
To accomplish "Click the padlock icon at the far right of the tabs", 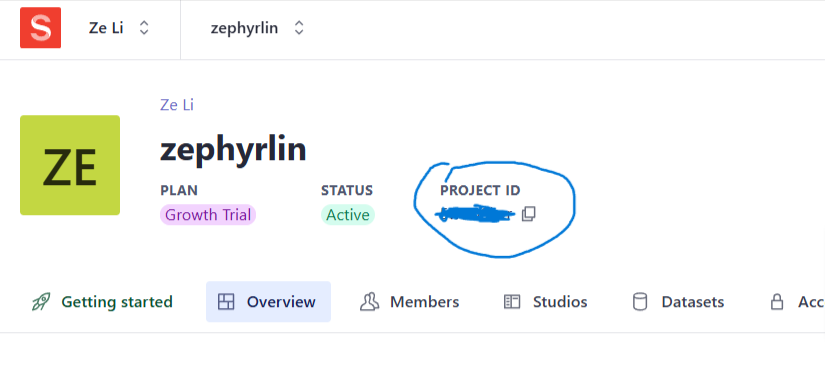I will [777, 302].
